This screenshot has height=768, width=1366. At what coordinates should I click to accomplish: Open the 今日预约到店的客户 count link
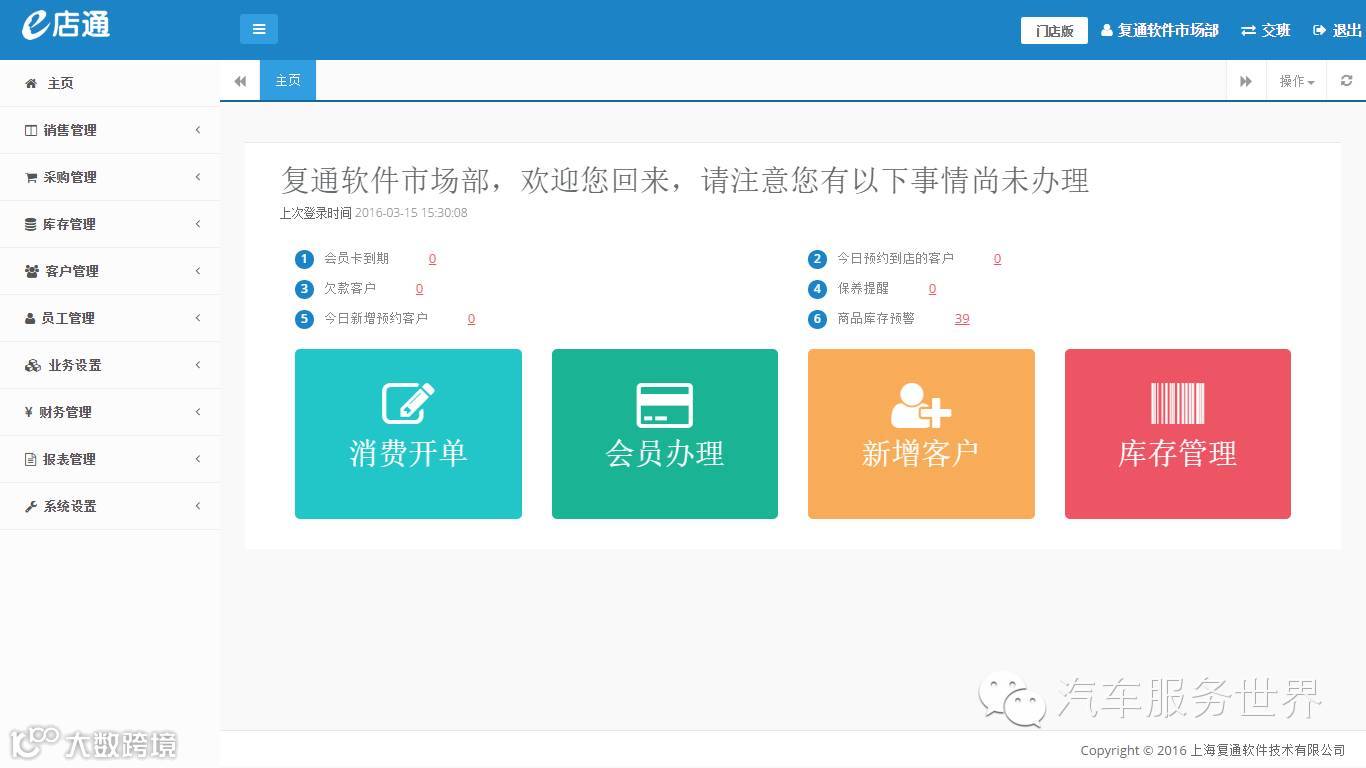click(x=997, y=259)
